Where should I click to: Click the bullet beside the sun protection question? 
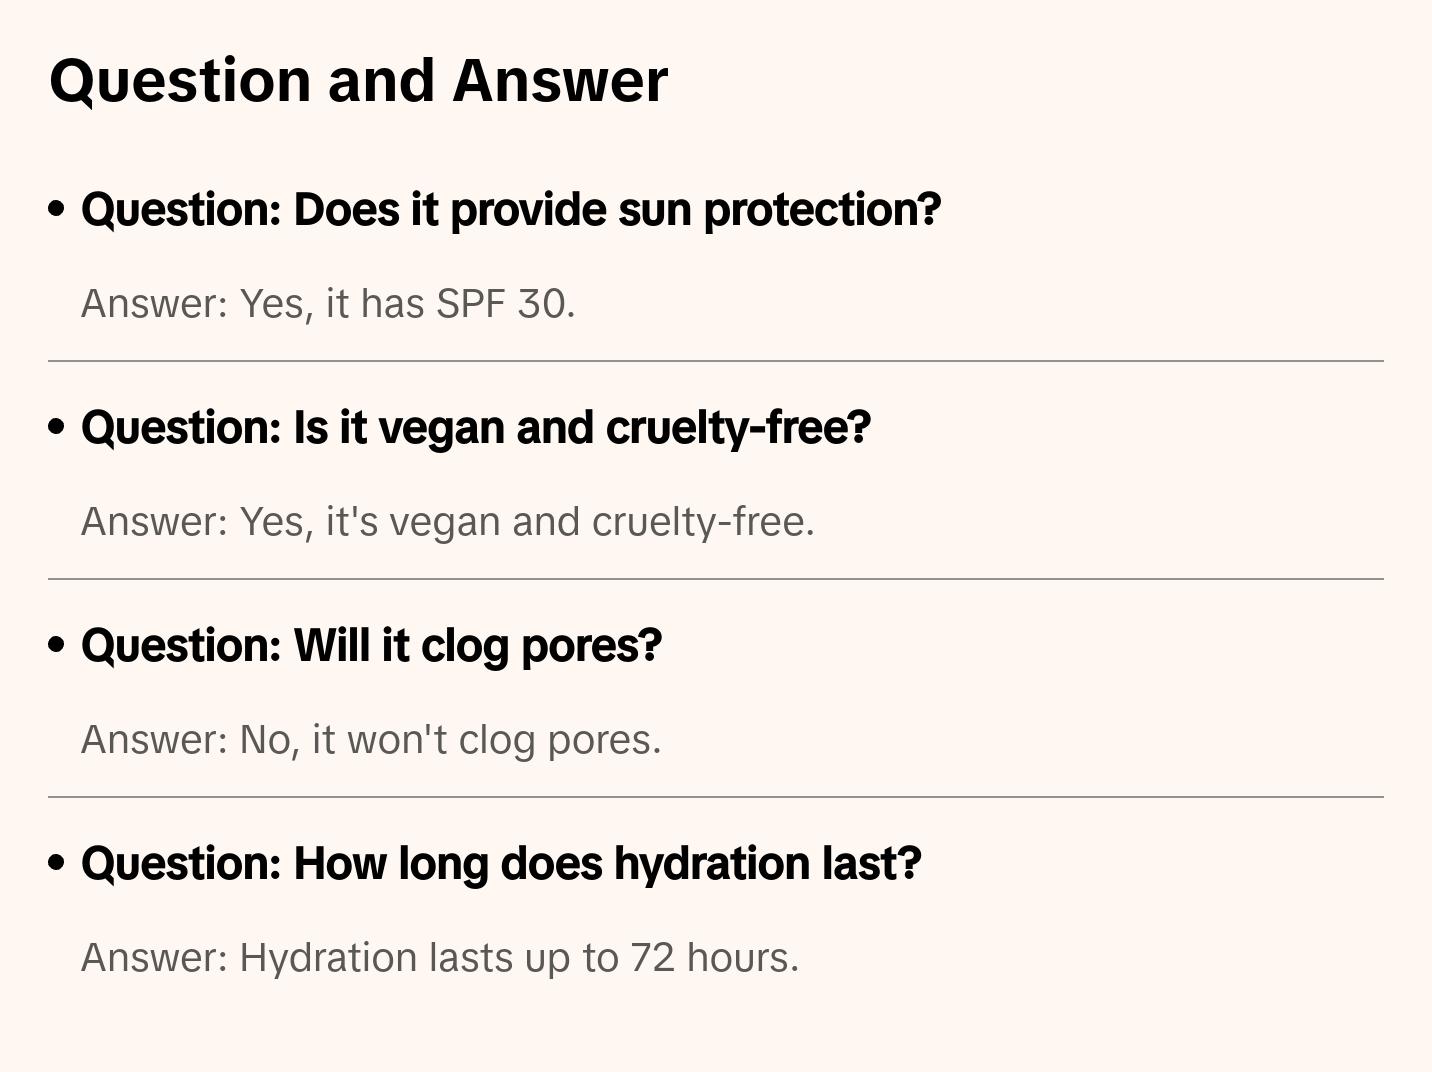point(57,209)
